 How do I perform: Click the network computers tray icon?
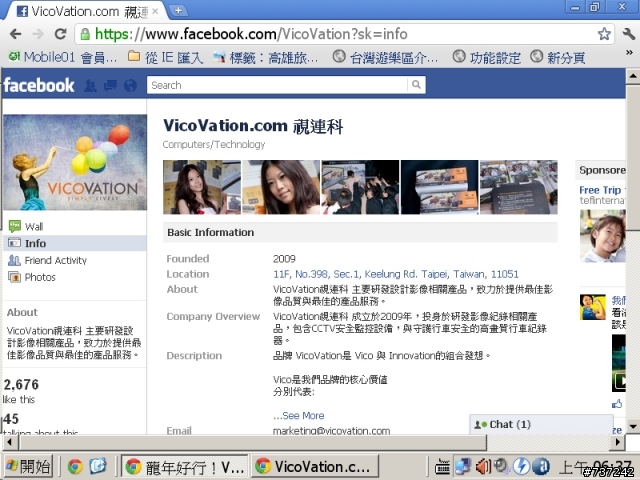[x=463, y=467]
